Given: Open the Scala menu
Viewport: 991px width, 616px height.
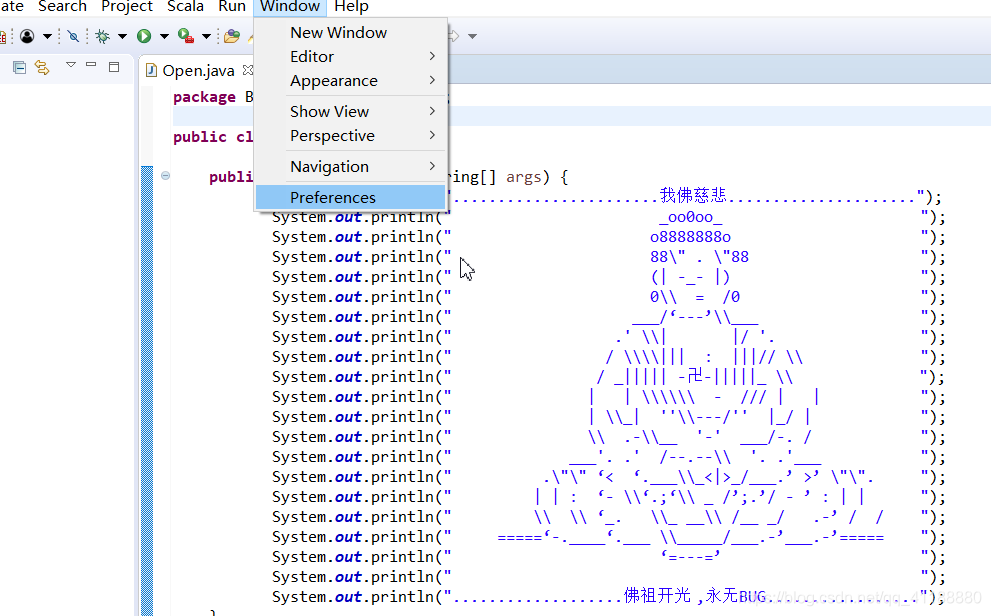Looking at the screenshot, I should coord(185,7).
